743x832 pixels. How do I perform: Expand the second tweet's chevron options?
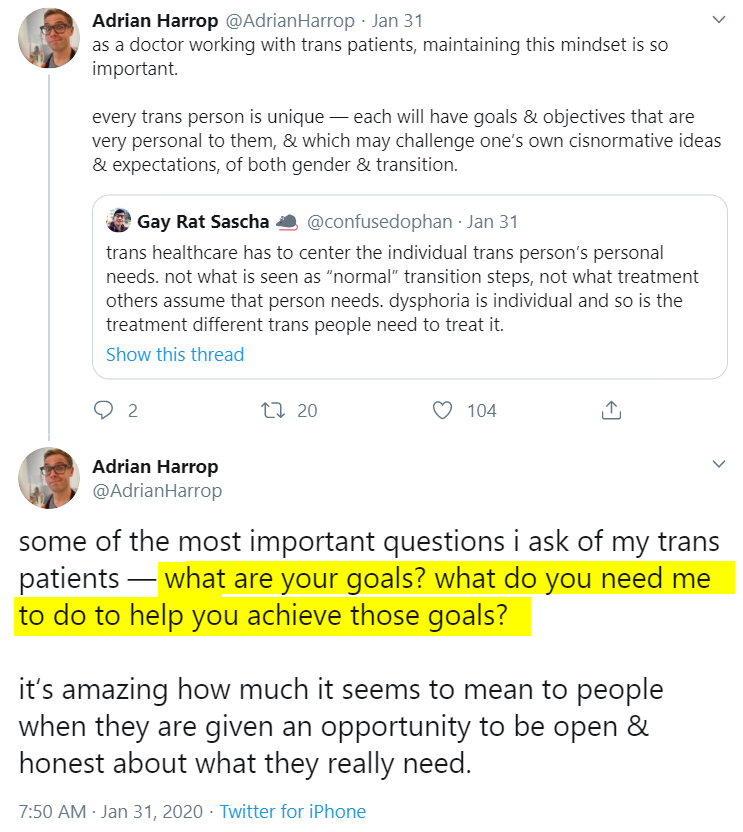pos(719,464)
